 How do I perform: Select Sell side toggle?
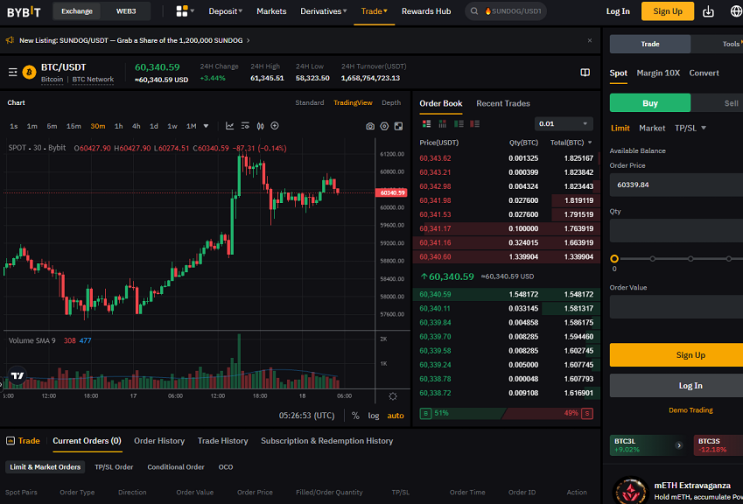[717, 103]
